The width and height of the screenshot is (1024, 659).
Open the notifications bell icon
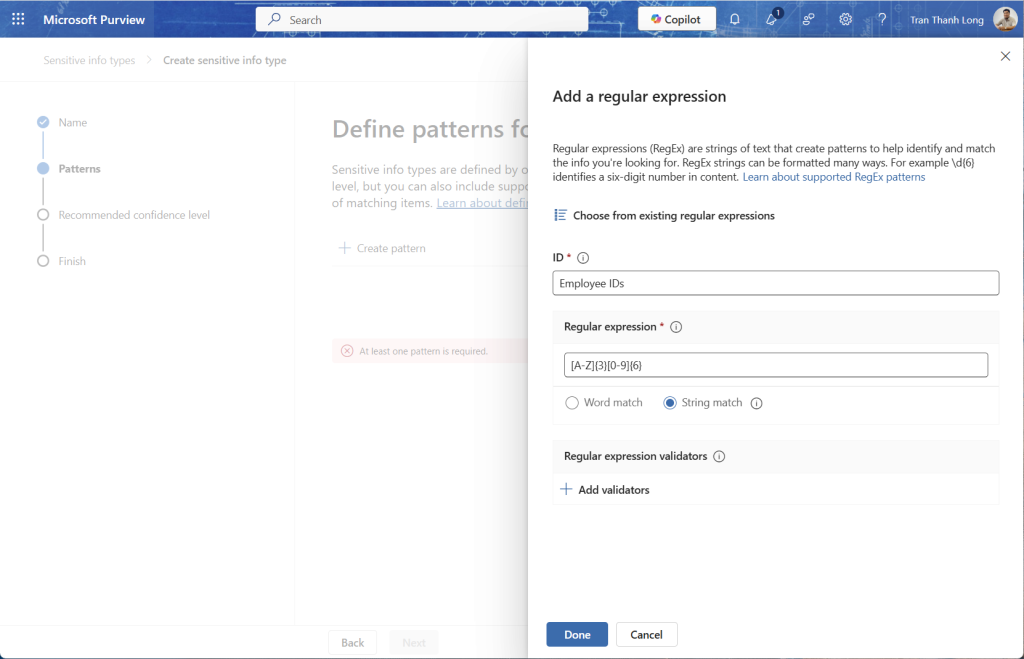pos(735,19)
